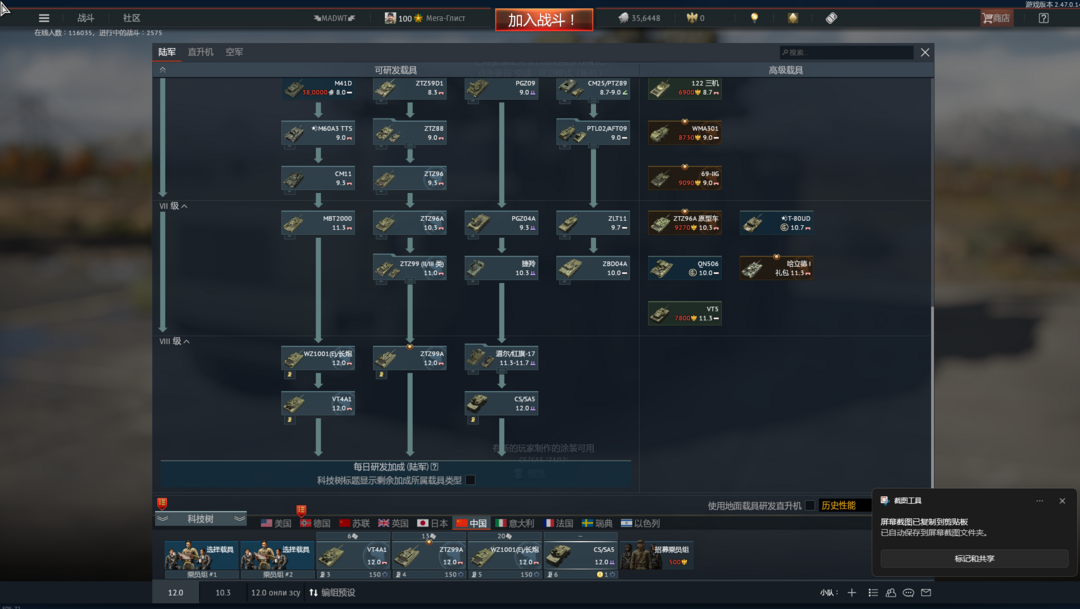1080x609 pixels.
Task: Switch to the 以色列 nation tab
Action: [641, 524]
